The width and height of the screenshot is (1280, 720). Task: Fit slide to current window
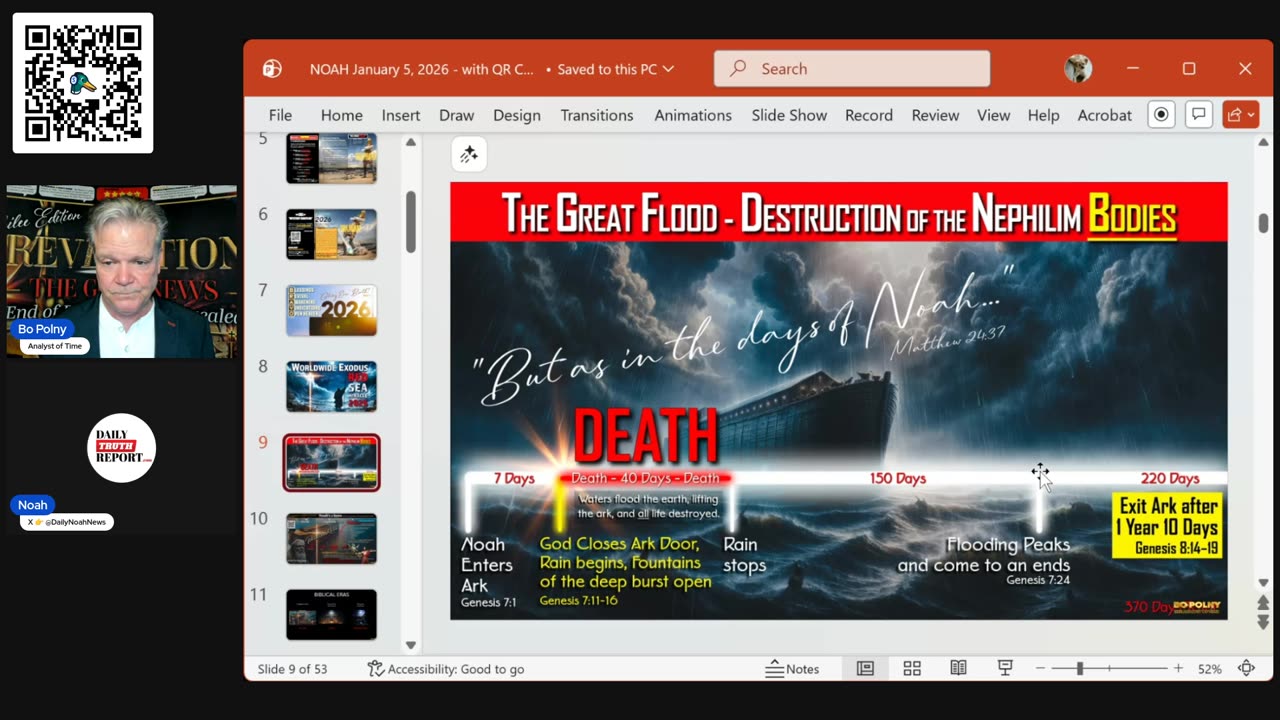1246,669
